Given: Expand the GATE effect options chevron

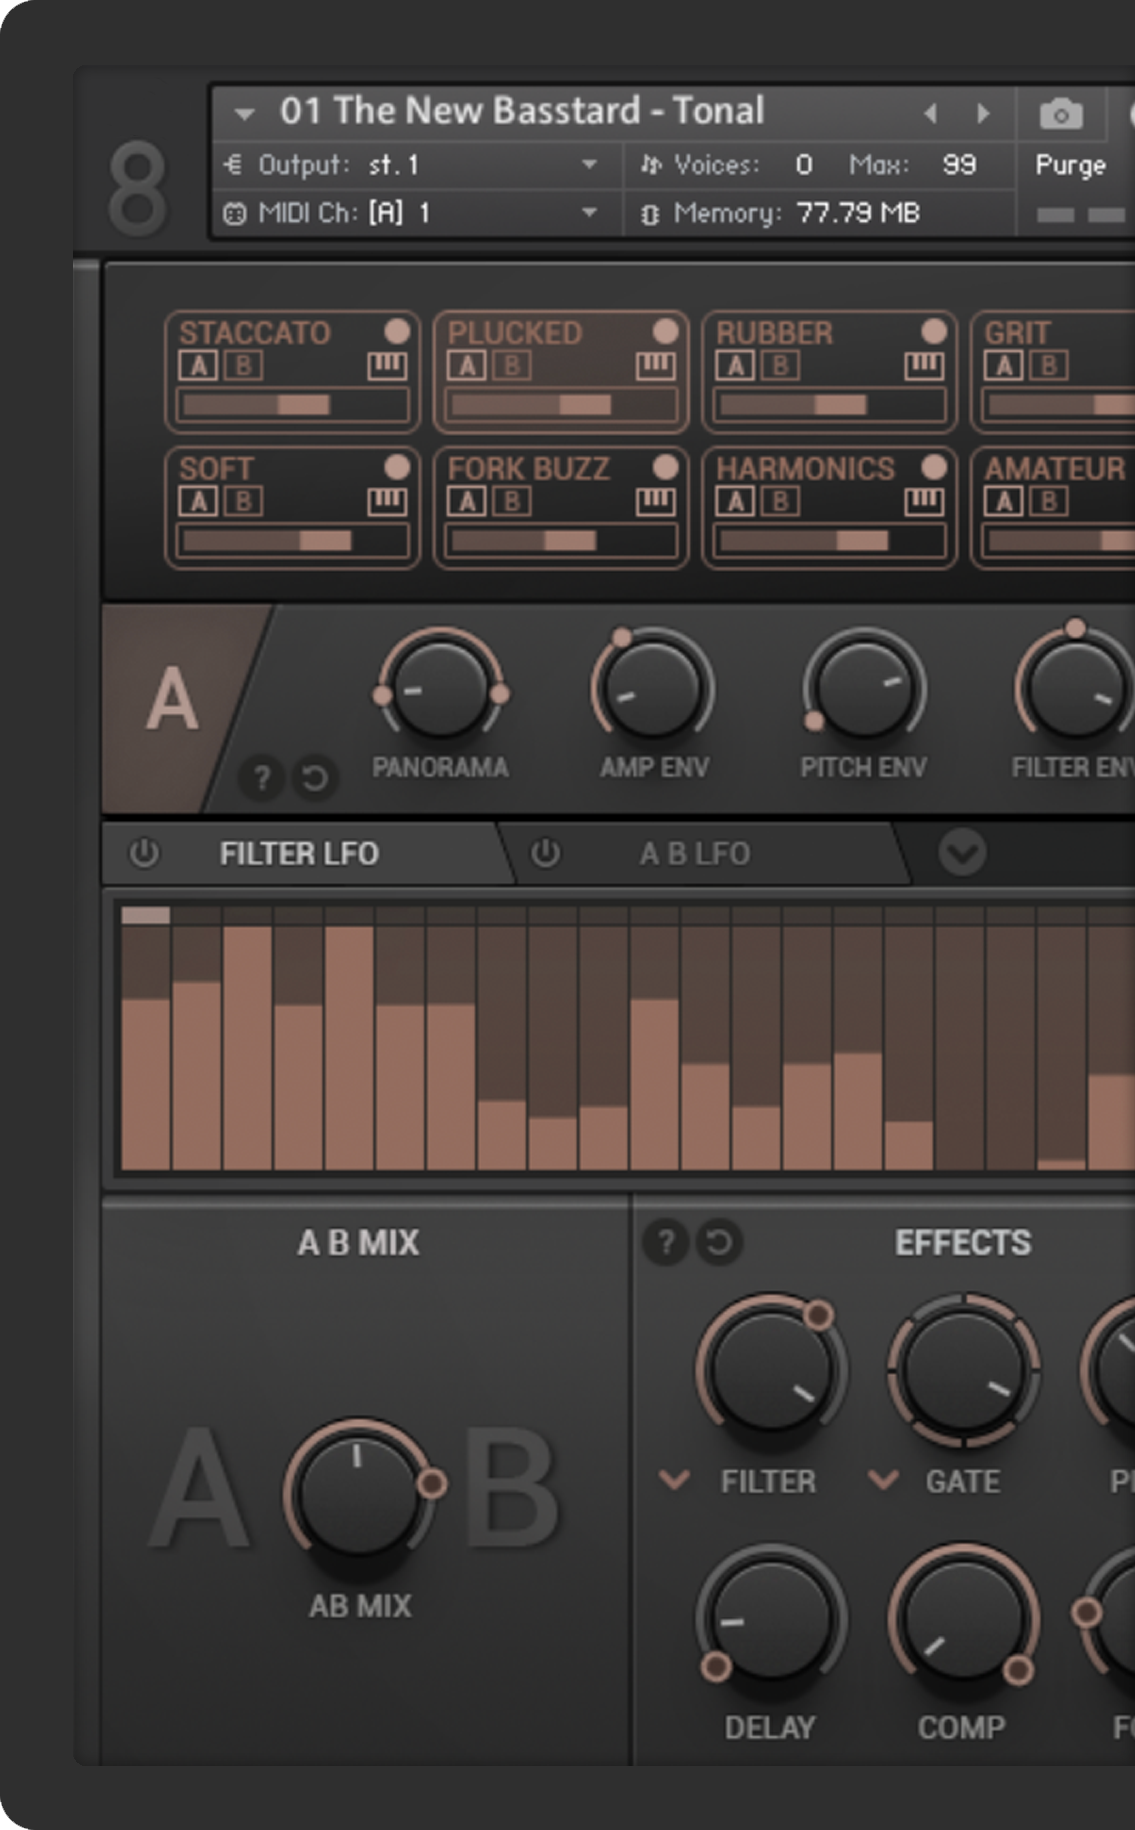Looking at the screenshot, I should (882, 1480).
